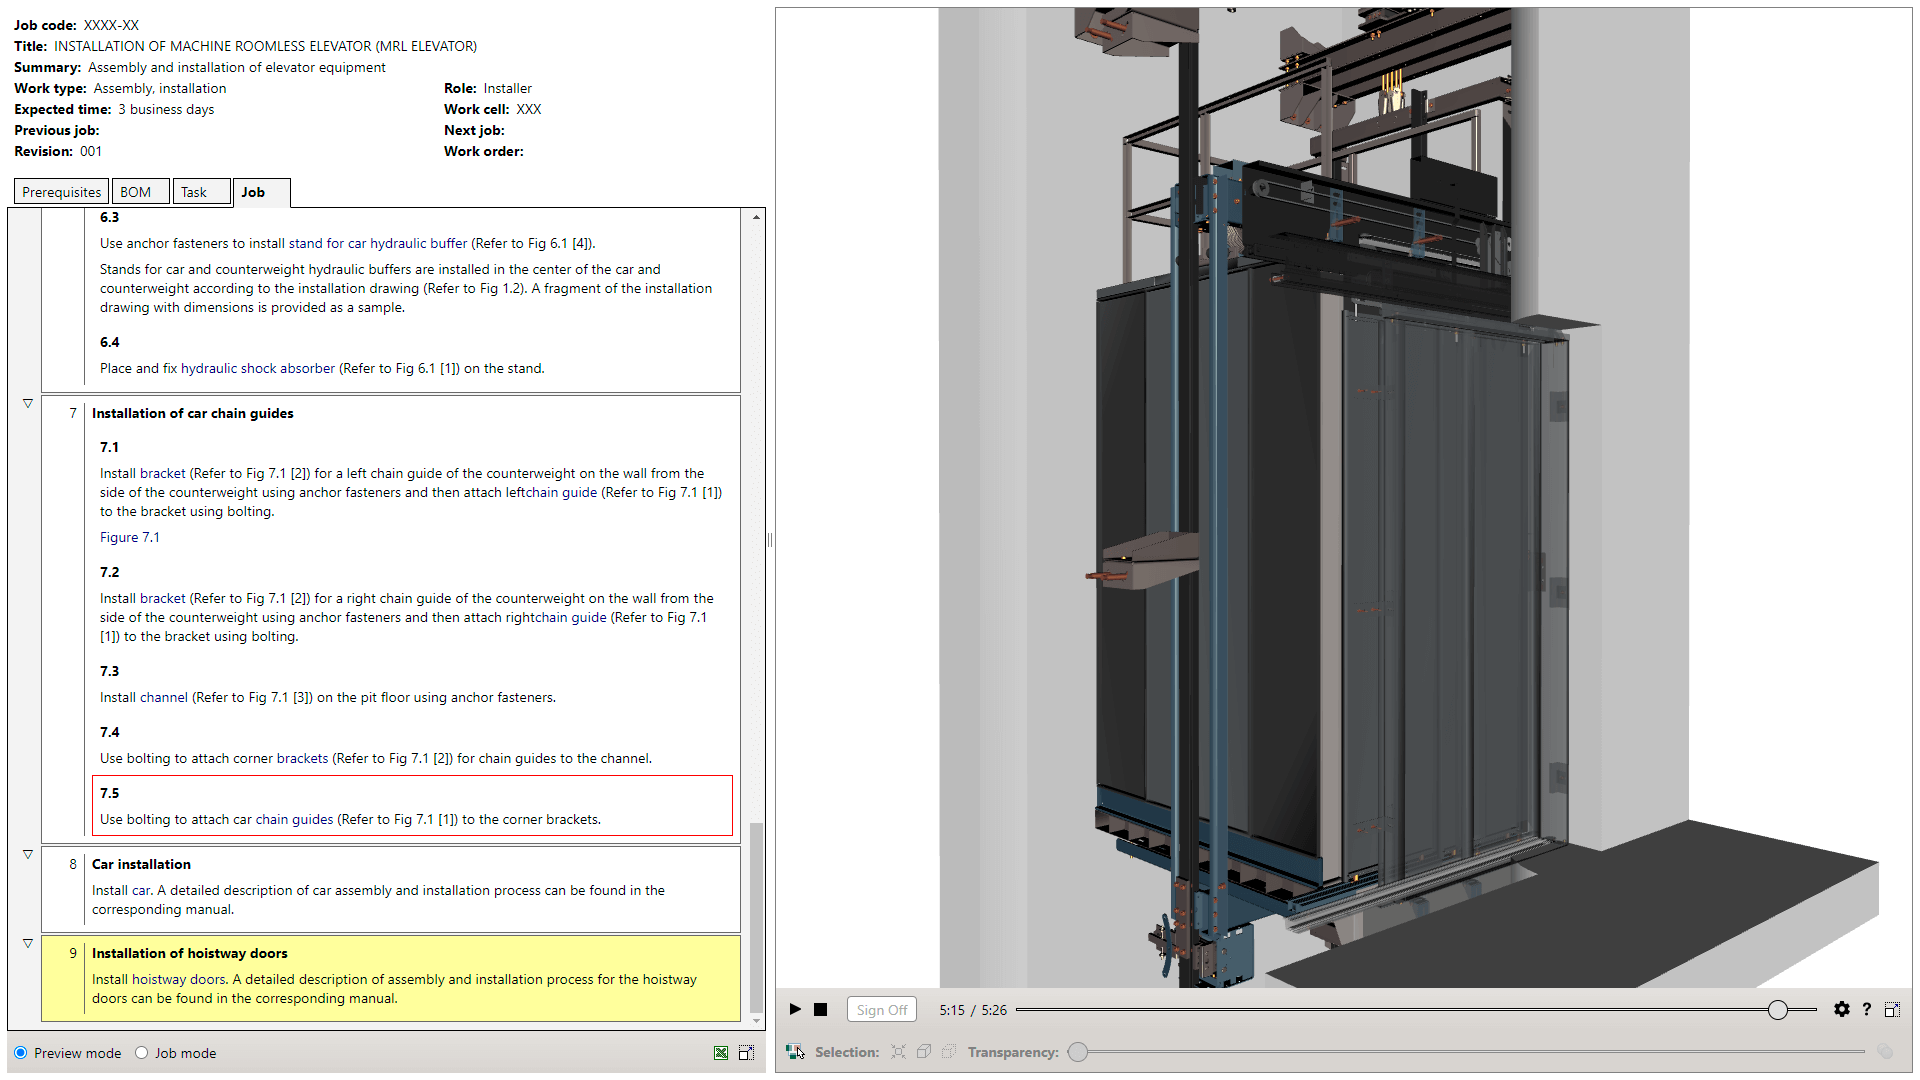Click the Sign Off button
This screenshot has height=1080, width=1920.
[877, 1010]
